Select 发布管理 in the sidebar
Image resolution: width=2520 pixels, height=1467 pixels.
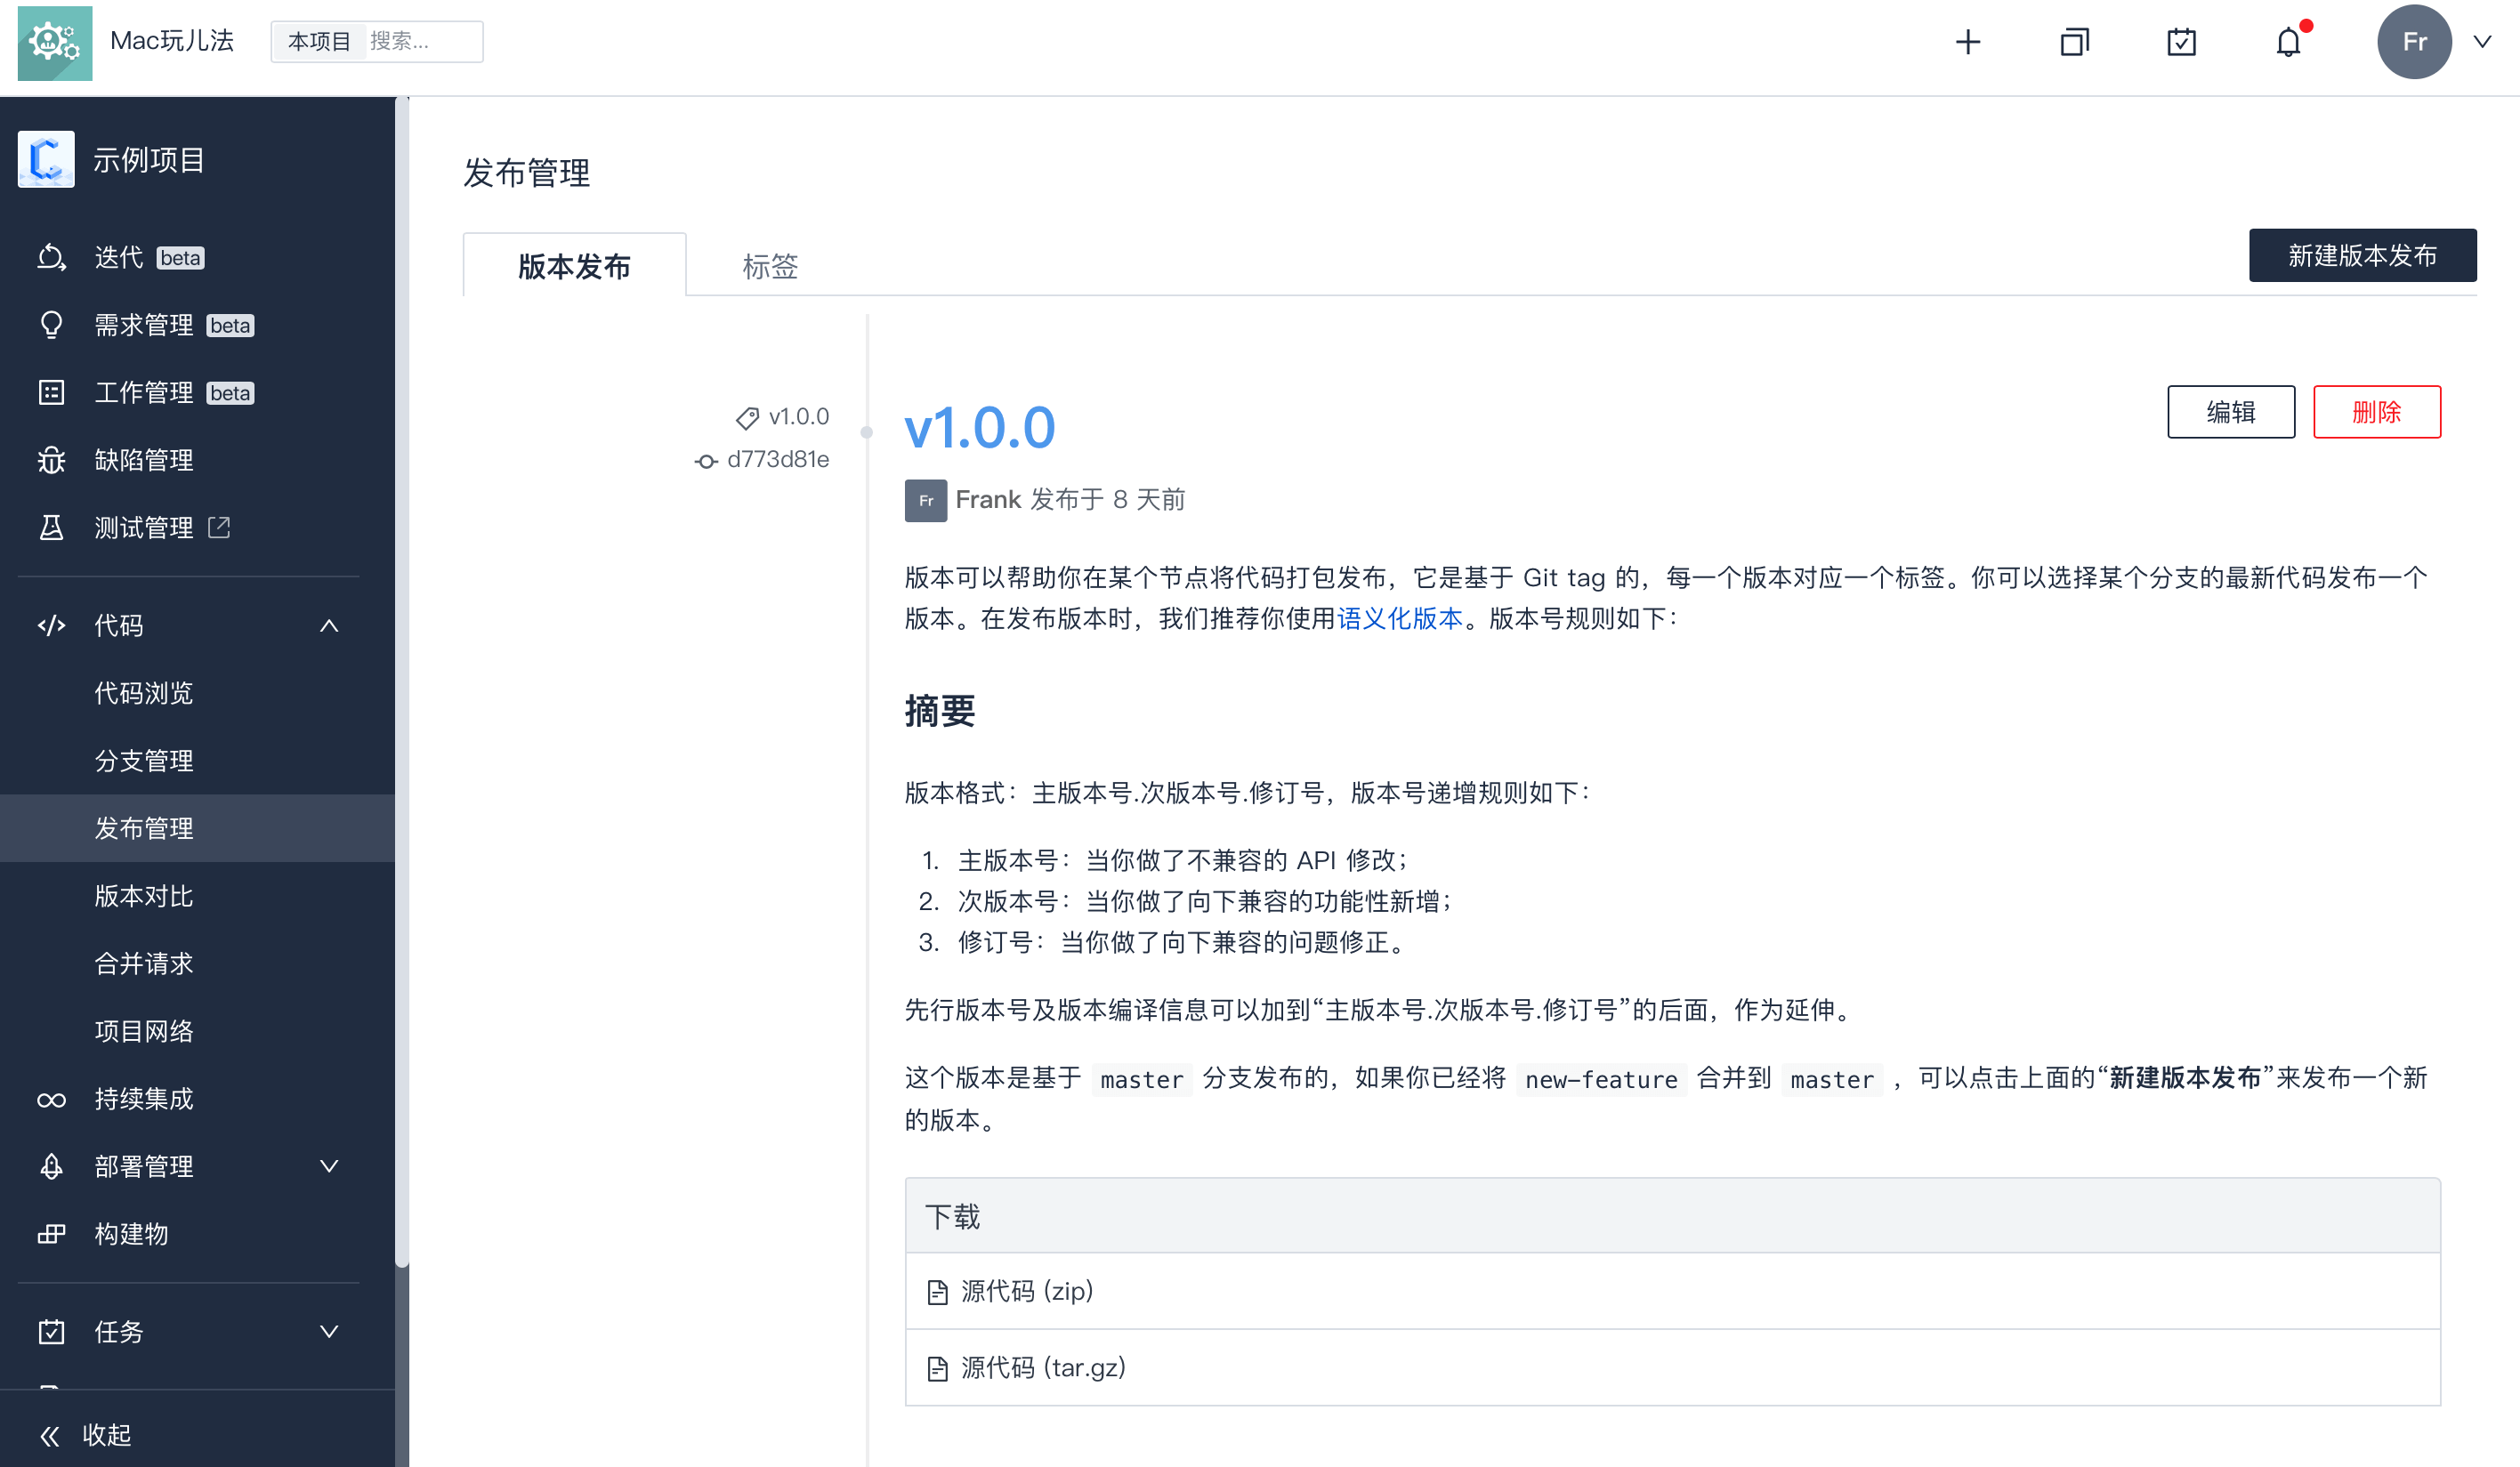pyautogui.click(x=198, y=828)
